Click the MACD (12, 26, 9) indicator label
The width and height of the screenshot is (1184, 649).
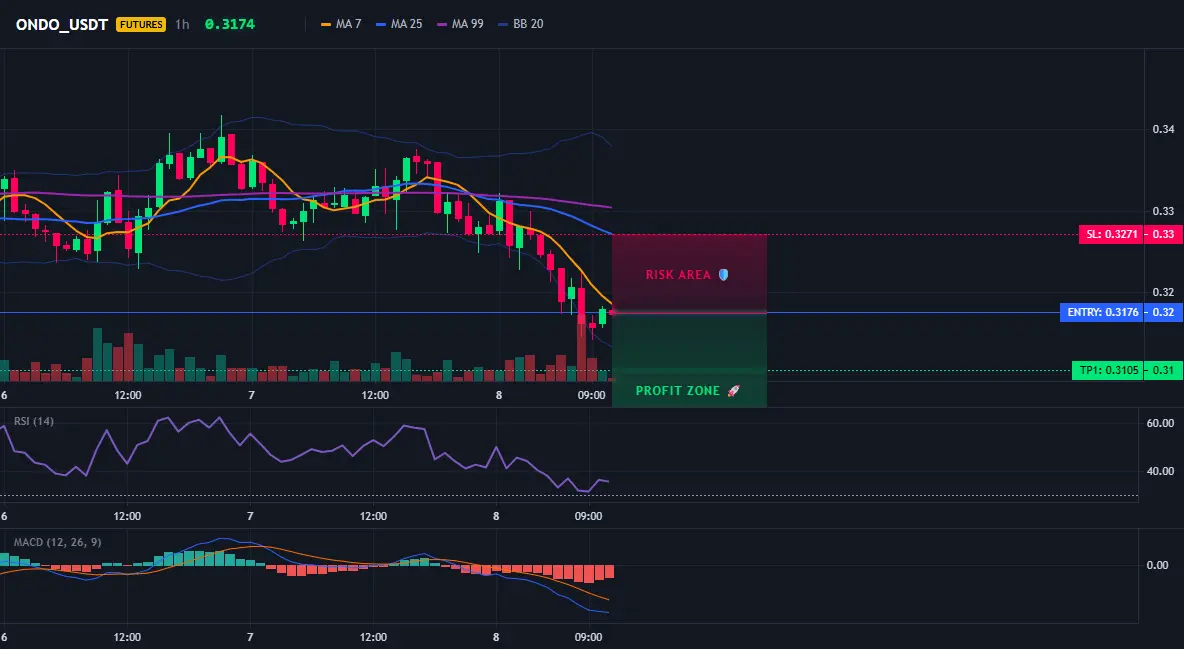point(57,542)
